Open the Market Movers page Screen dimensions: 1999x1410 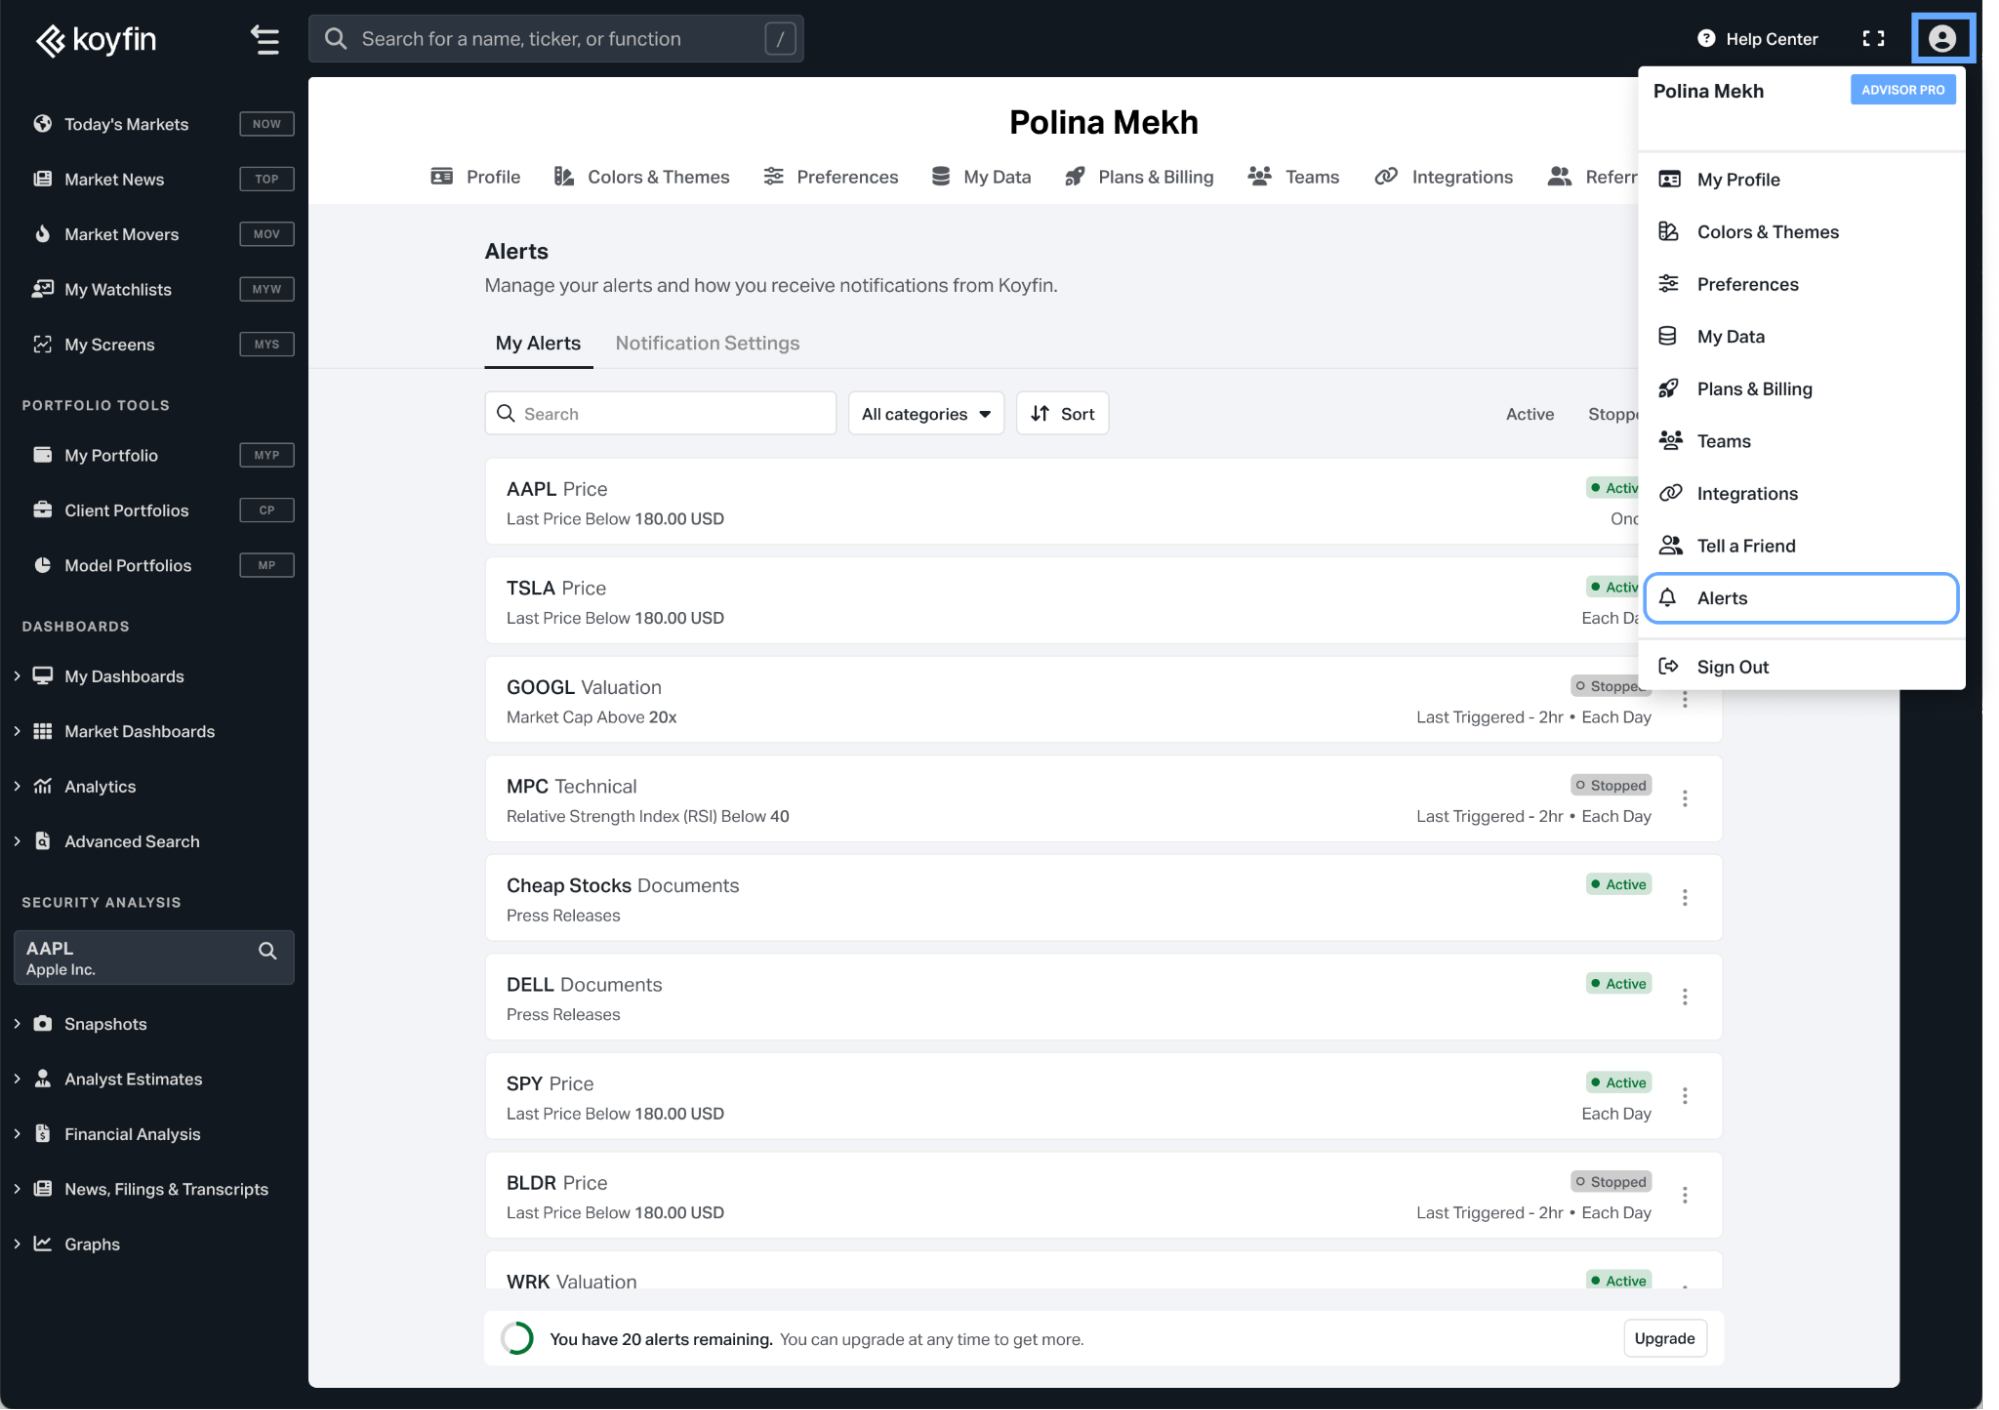tap(121, 234)
